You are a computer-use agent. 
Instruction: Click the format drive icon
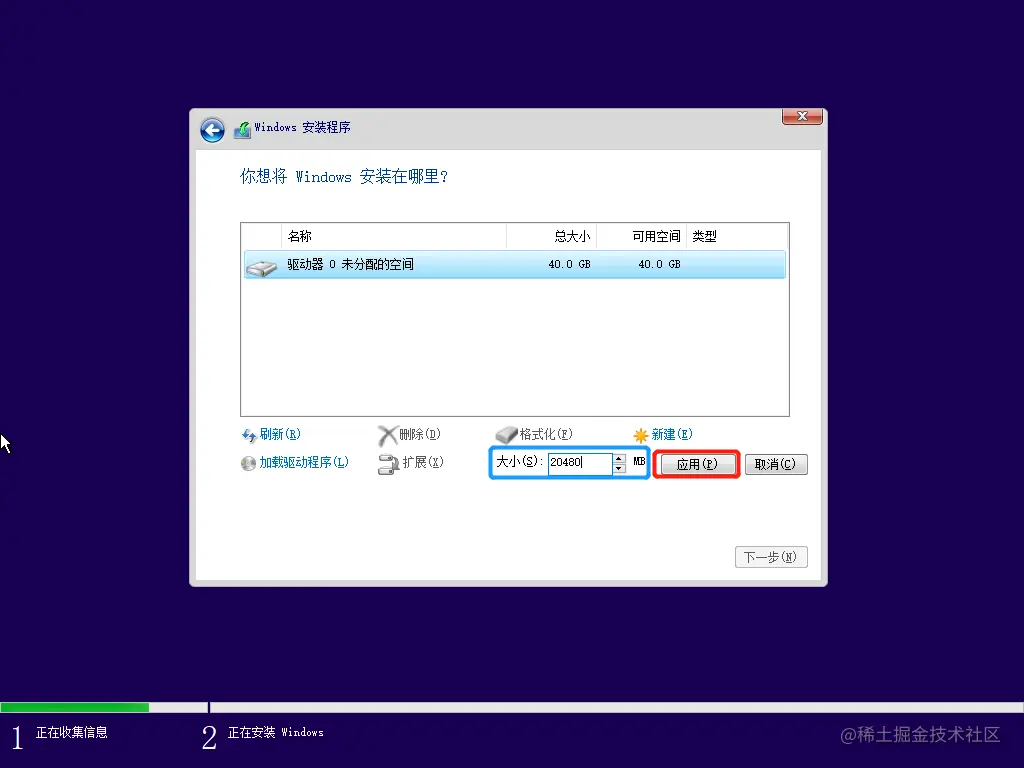click(506, 434)
